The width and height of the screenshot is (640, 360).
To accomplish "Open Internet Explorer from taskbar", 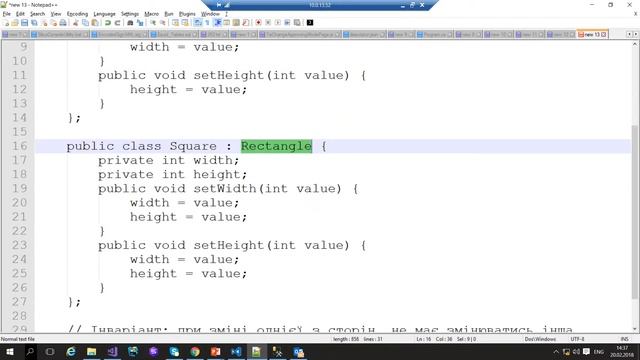I will tap(71, 351).
